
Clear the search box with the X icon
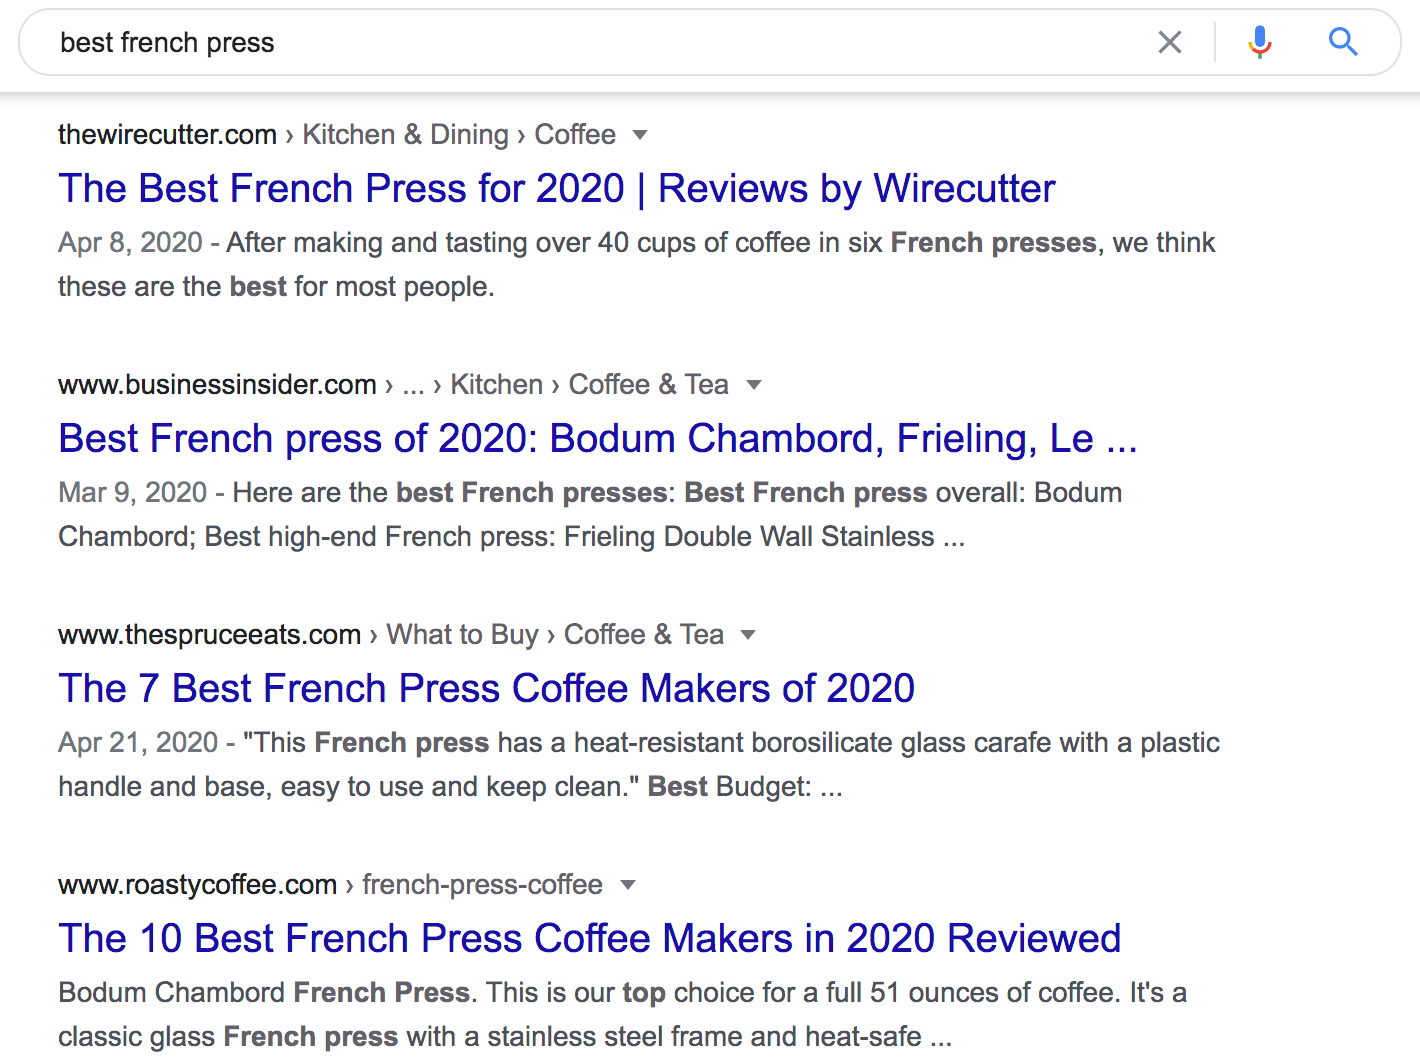pos(1169,42)
